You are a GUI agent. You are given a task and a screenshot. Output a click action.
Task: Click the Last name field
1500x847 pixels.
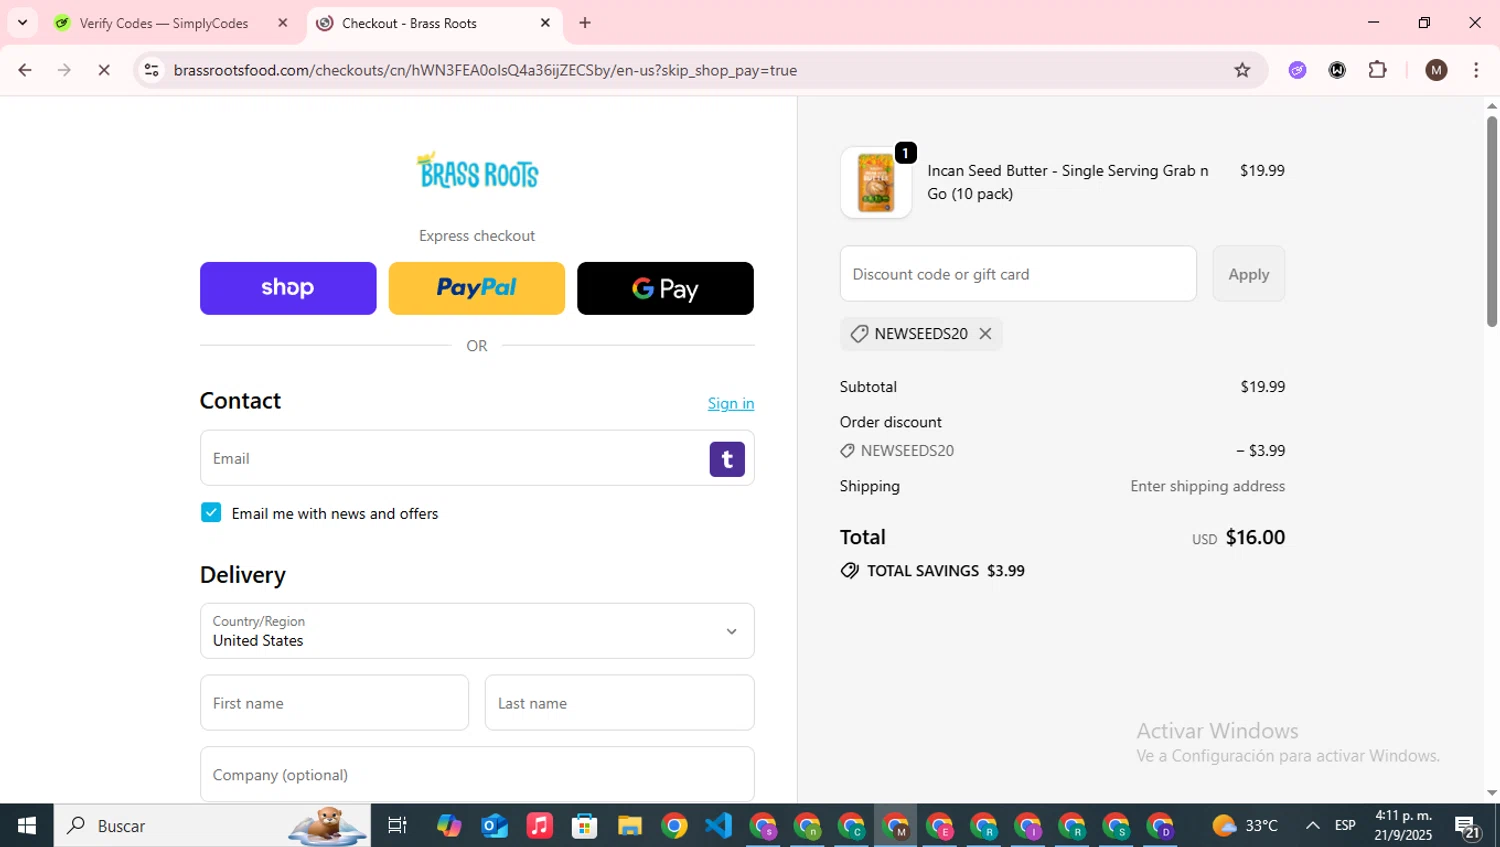pyautogui.click(x=619, y=703)
